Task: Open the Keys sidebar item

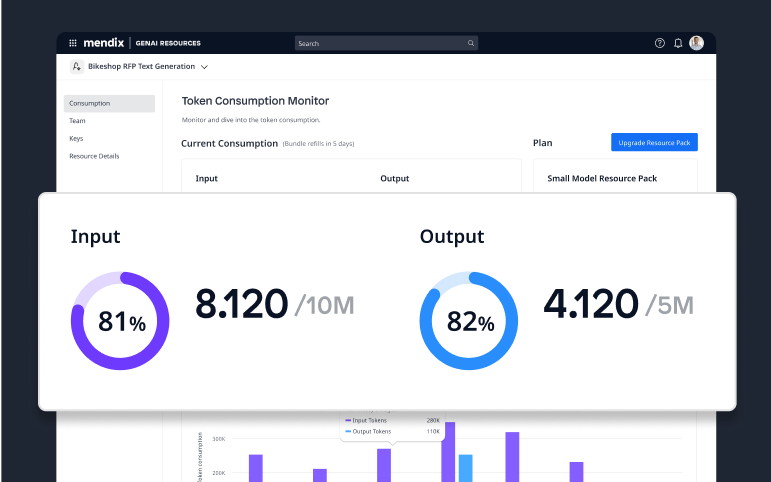Action: (x=76, y=139)
